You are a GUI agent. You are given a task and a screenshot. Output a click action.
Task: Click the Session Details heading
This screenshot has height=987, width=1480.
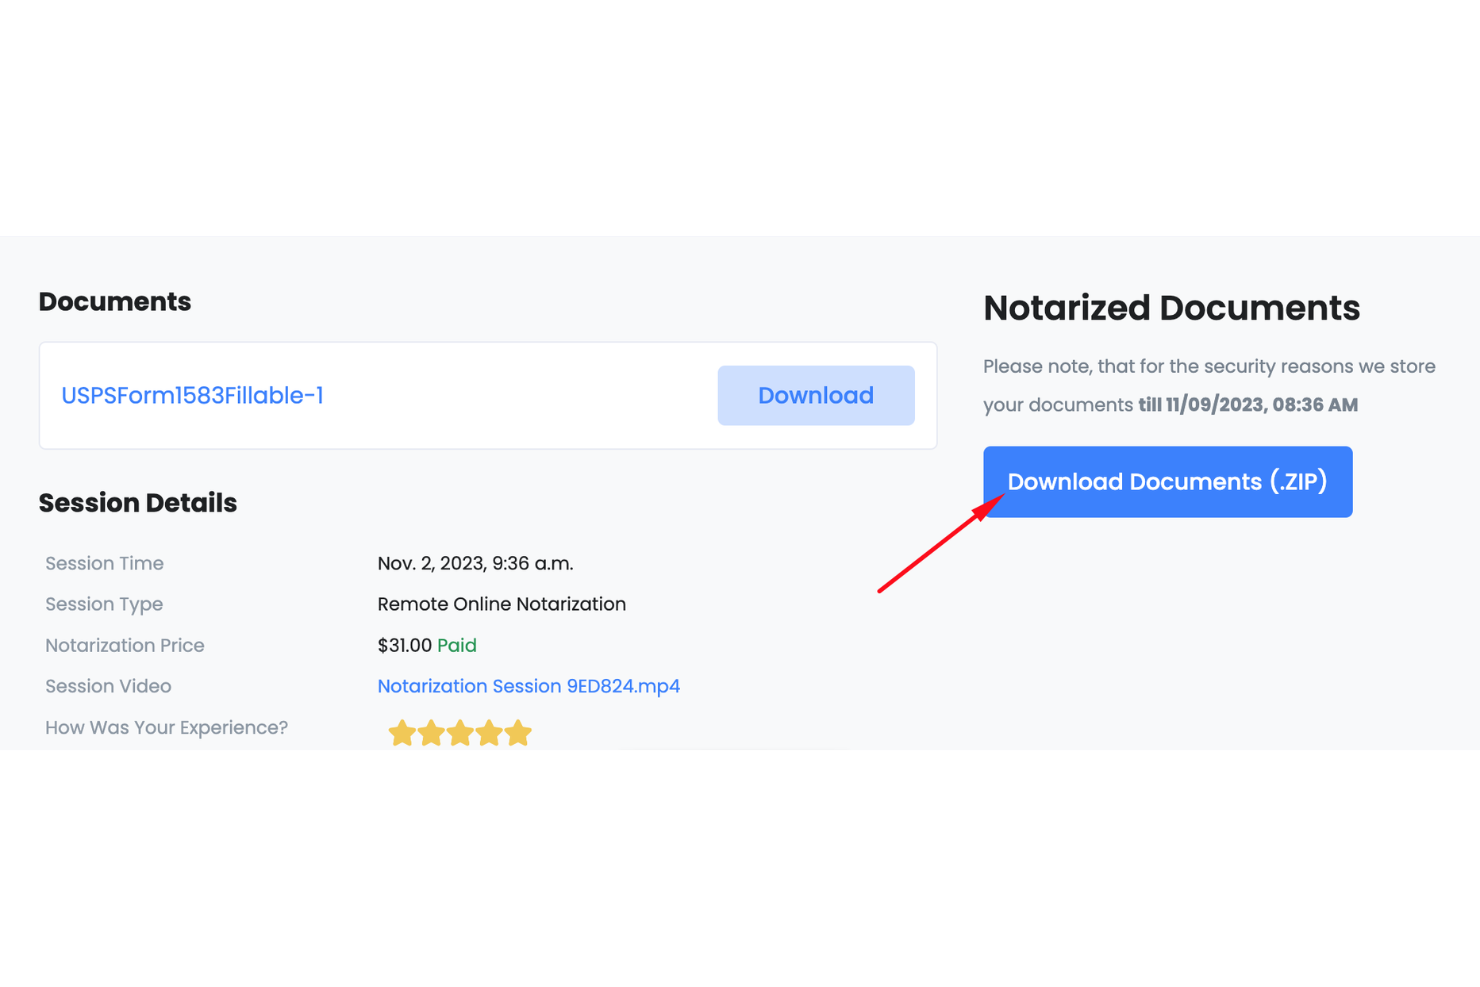pos(137,503)
